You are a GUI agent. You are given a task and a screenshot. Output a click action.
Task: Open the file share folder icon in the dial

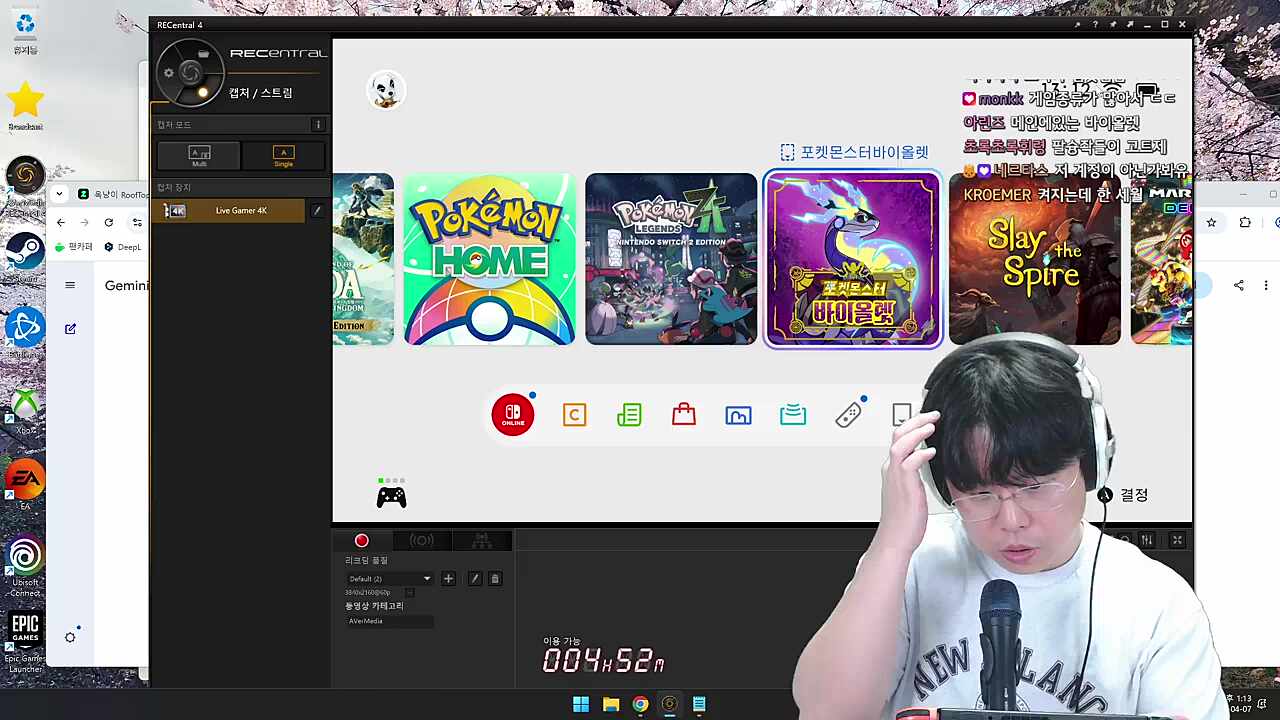[203, 54]
